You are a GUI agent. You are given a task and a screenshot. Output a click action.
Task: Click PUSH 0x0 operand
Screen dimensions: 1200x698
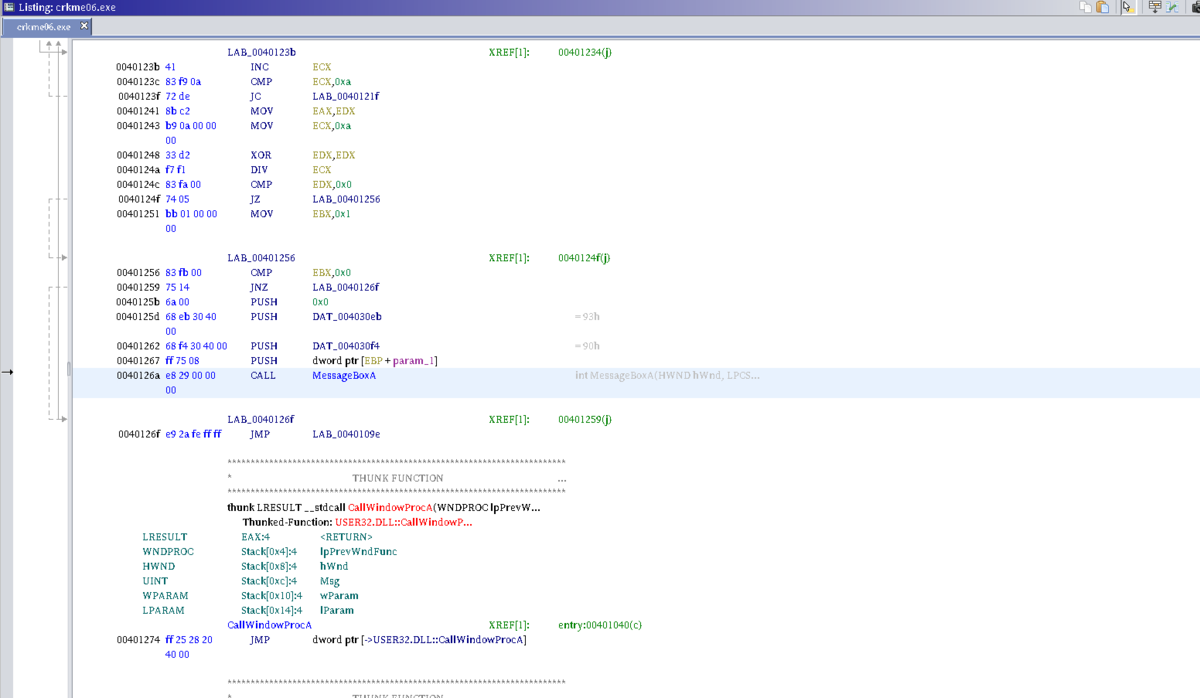(x=320, y=301)
